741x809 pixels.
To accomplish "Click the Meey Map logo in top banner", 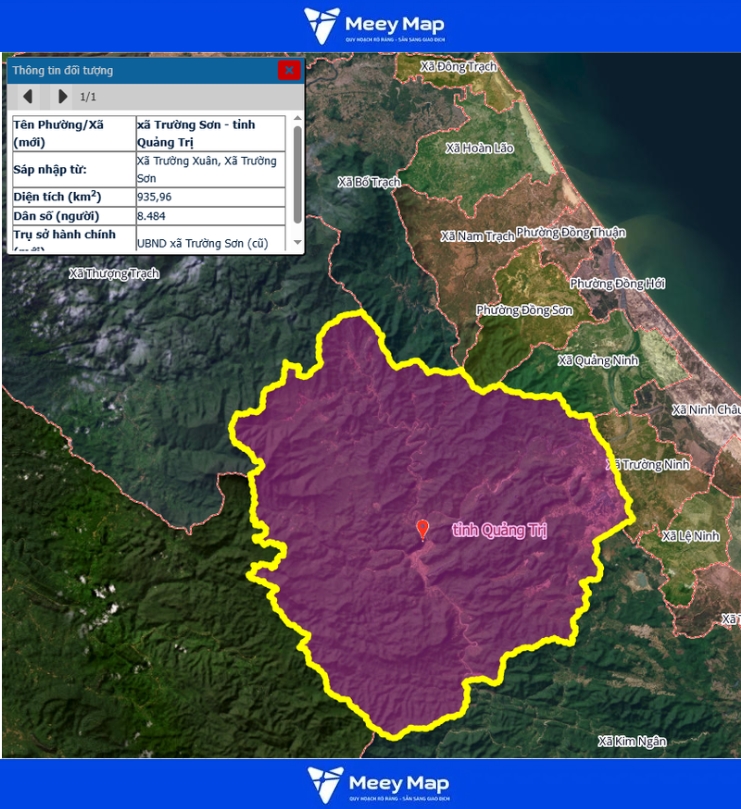I will point(374,26).
